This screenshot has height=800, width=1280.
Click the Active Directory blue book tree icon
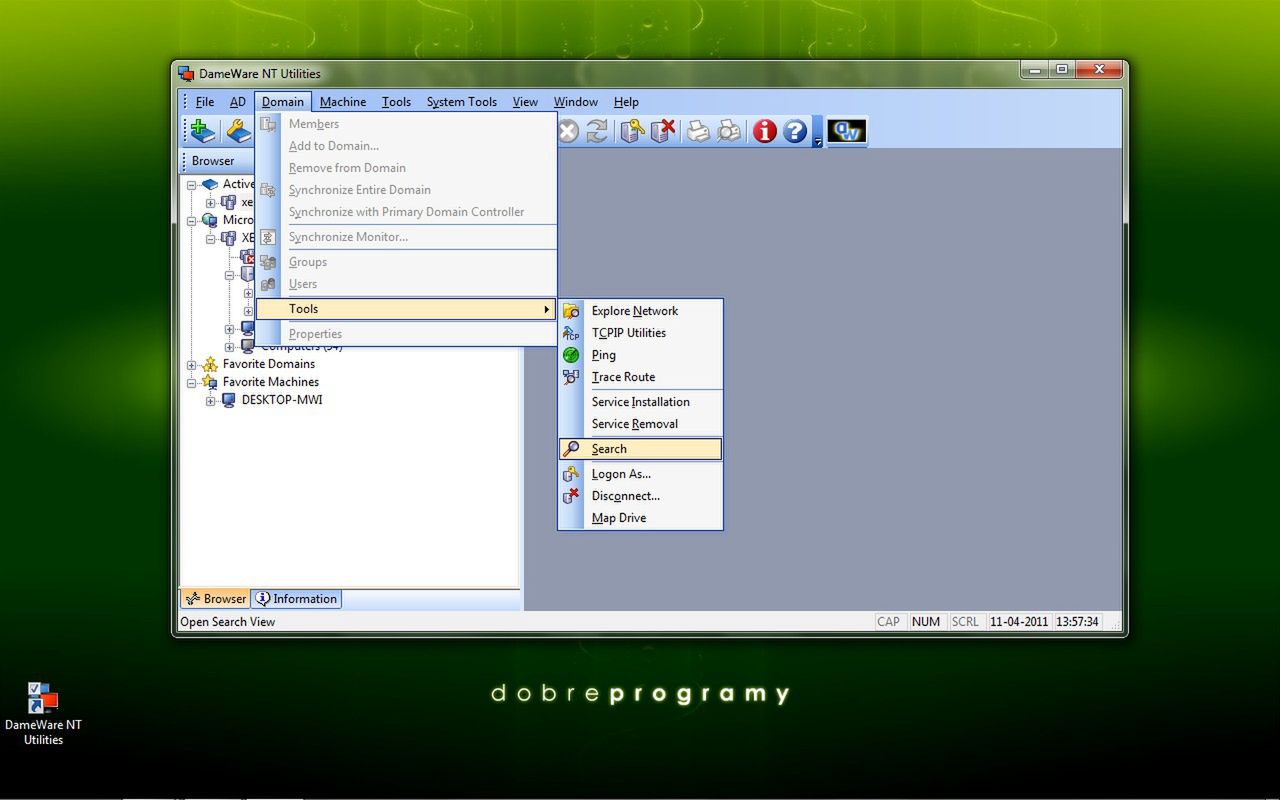(x=210, y=184)
